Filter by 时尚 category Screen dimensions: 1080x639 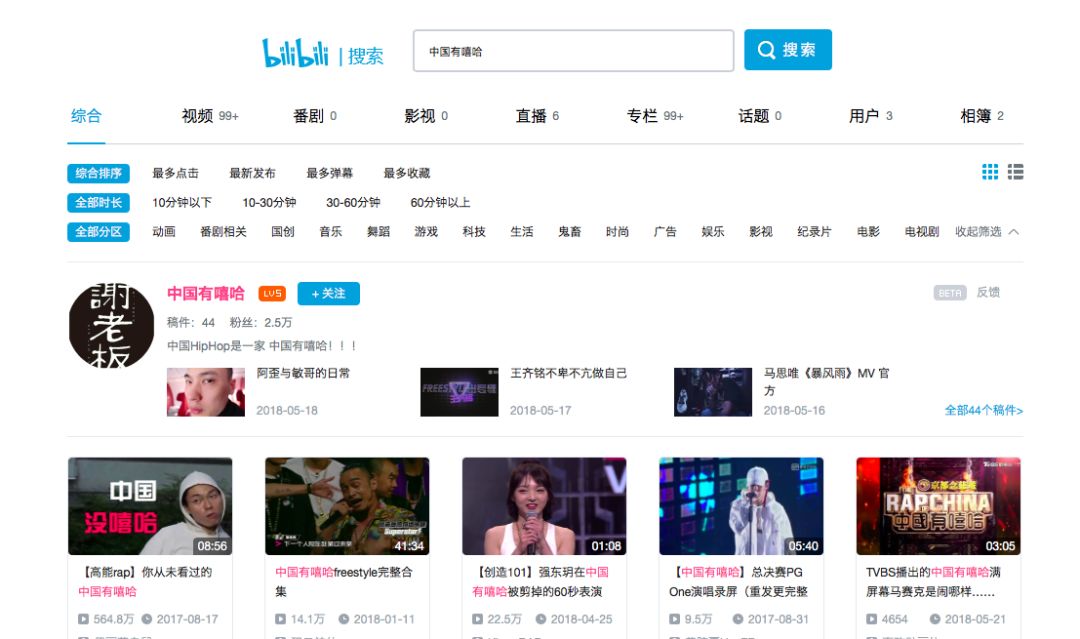click(618, 231)
